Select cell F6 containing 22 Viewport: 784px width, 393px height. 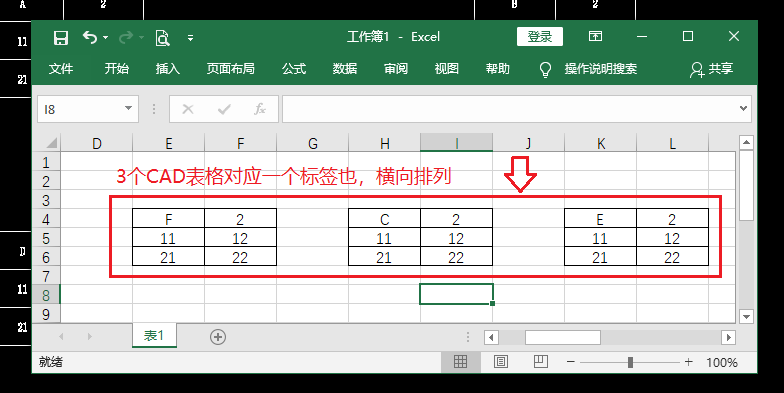[240, 256]
